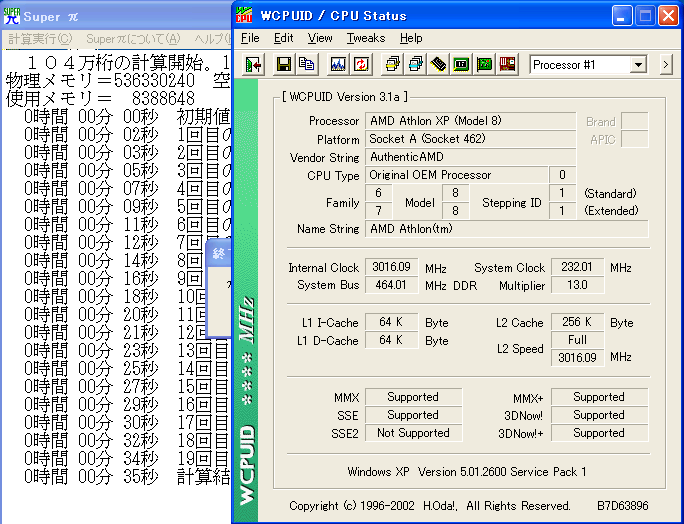This screenshot has height=524, width=684.
Task: Open the Tweaks menu
Action: [366, 38]
